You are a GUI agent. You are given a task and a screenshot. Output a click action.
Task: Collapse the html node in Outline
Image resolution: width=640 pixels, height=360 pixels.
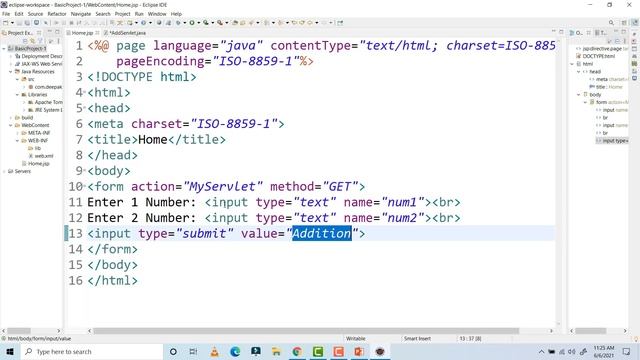coord(572,64)
